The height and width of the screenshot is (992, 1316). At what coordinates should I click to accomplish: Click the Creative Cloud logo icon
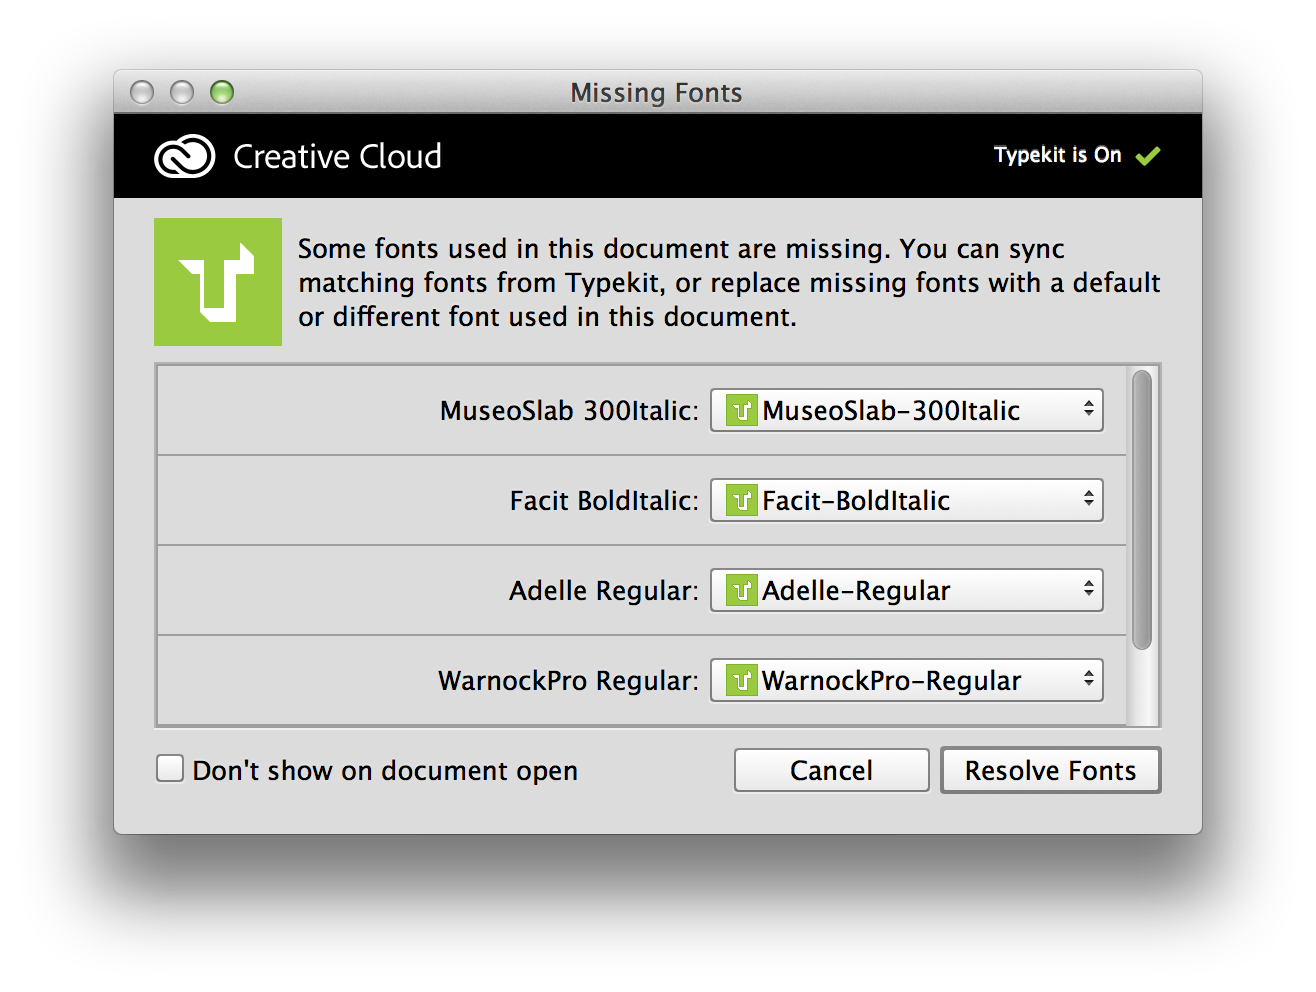pos(185,156)
